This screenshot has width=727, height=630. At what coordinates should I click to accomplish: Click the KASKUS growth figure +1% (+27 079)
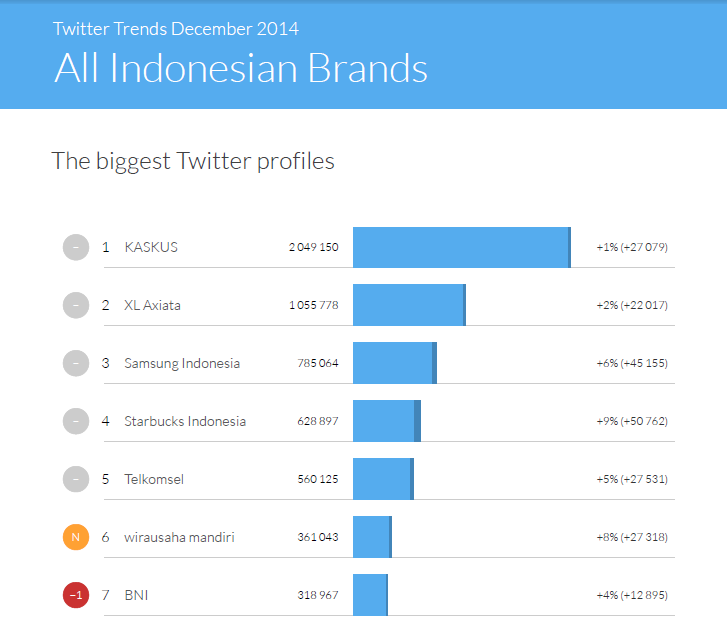[631, 247]
